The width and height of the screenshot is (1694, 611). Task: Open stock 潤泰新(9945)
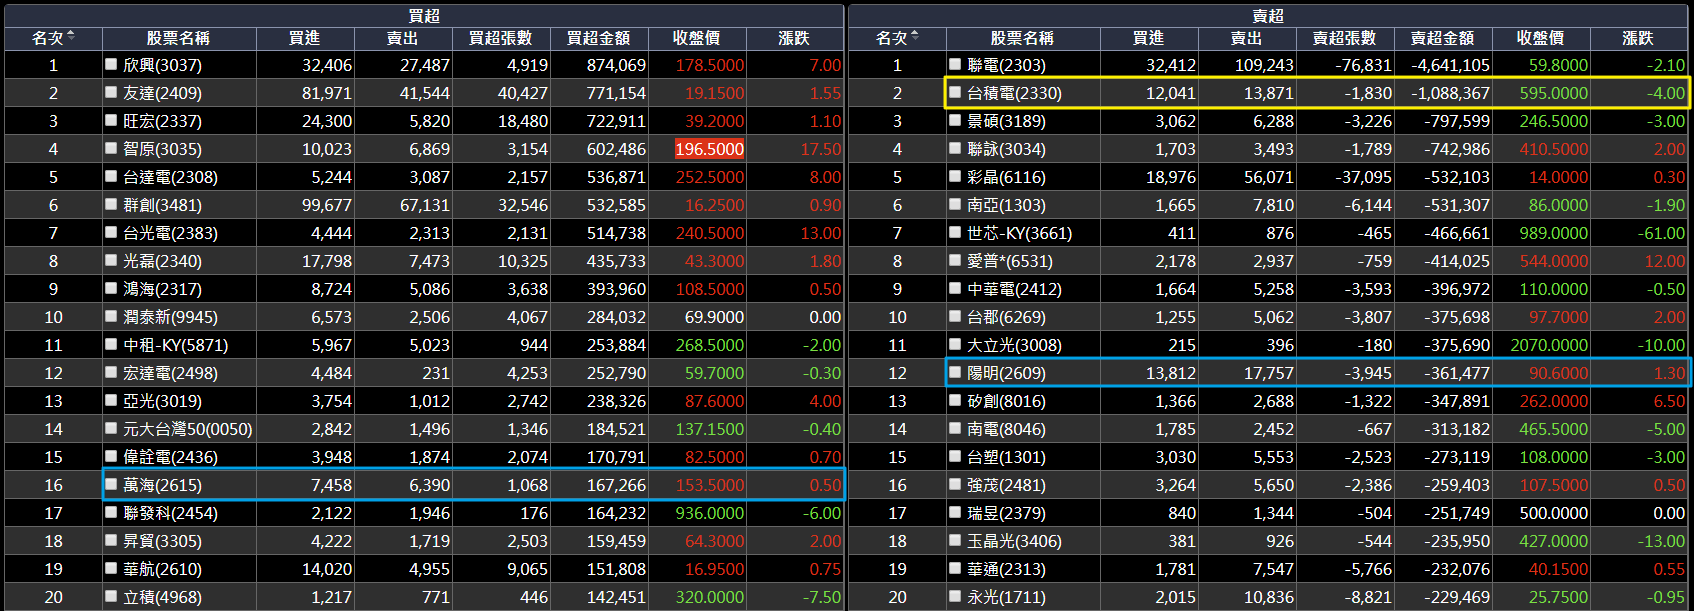[170, 317]
